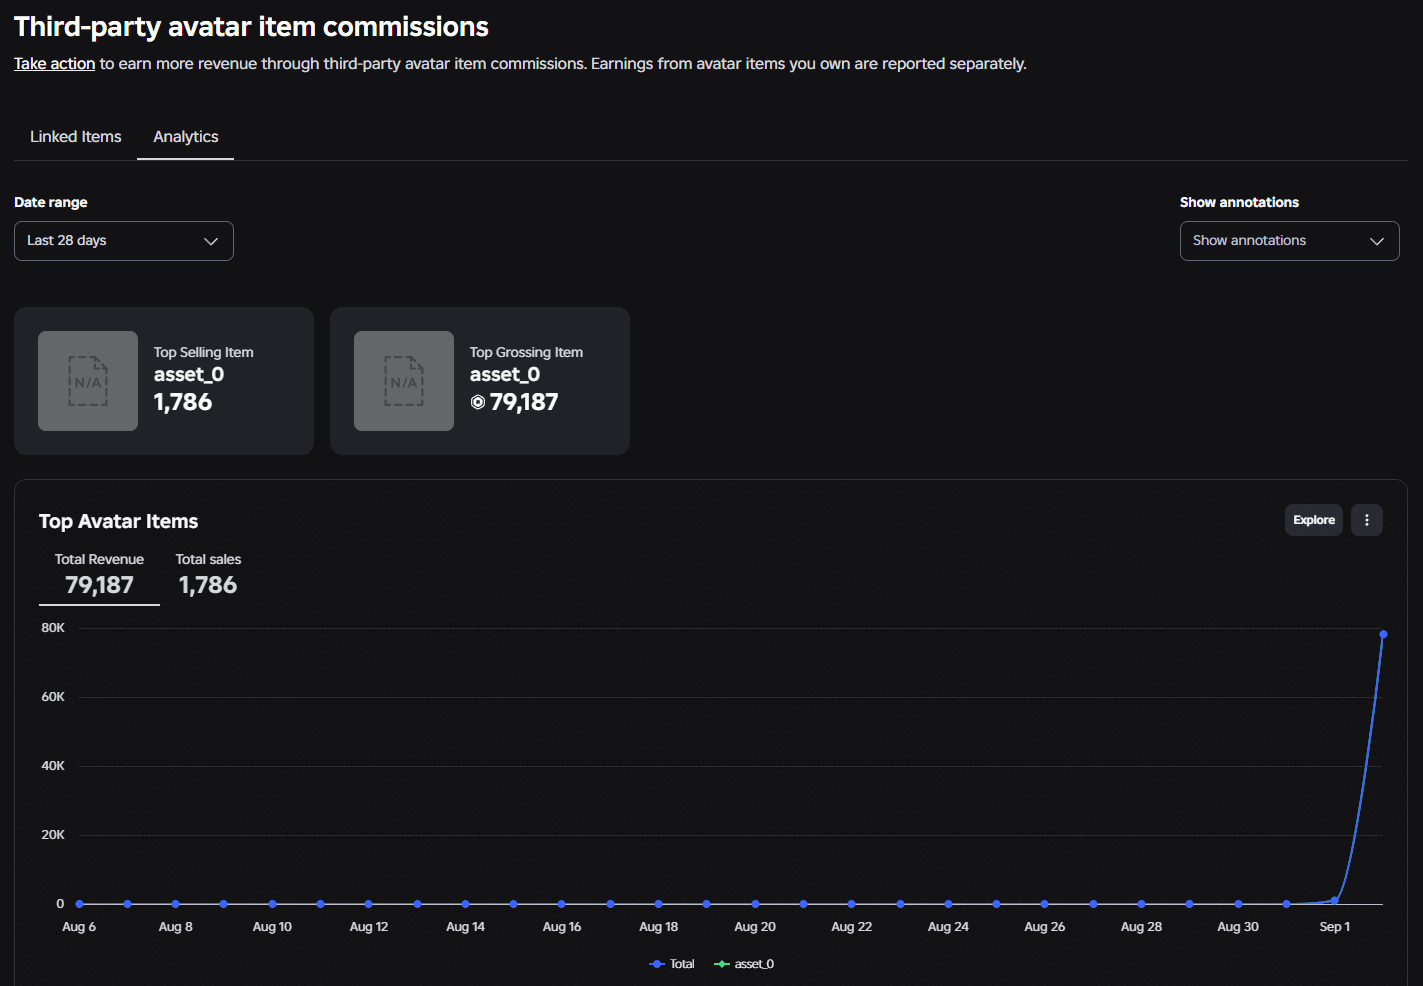Click the Aug 6 data point on chart
The image size is (1423, 986).
pos(79,904)
